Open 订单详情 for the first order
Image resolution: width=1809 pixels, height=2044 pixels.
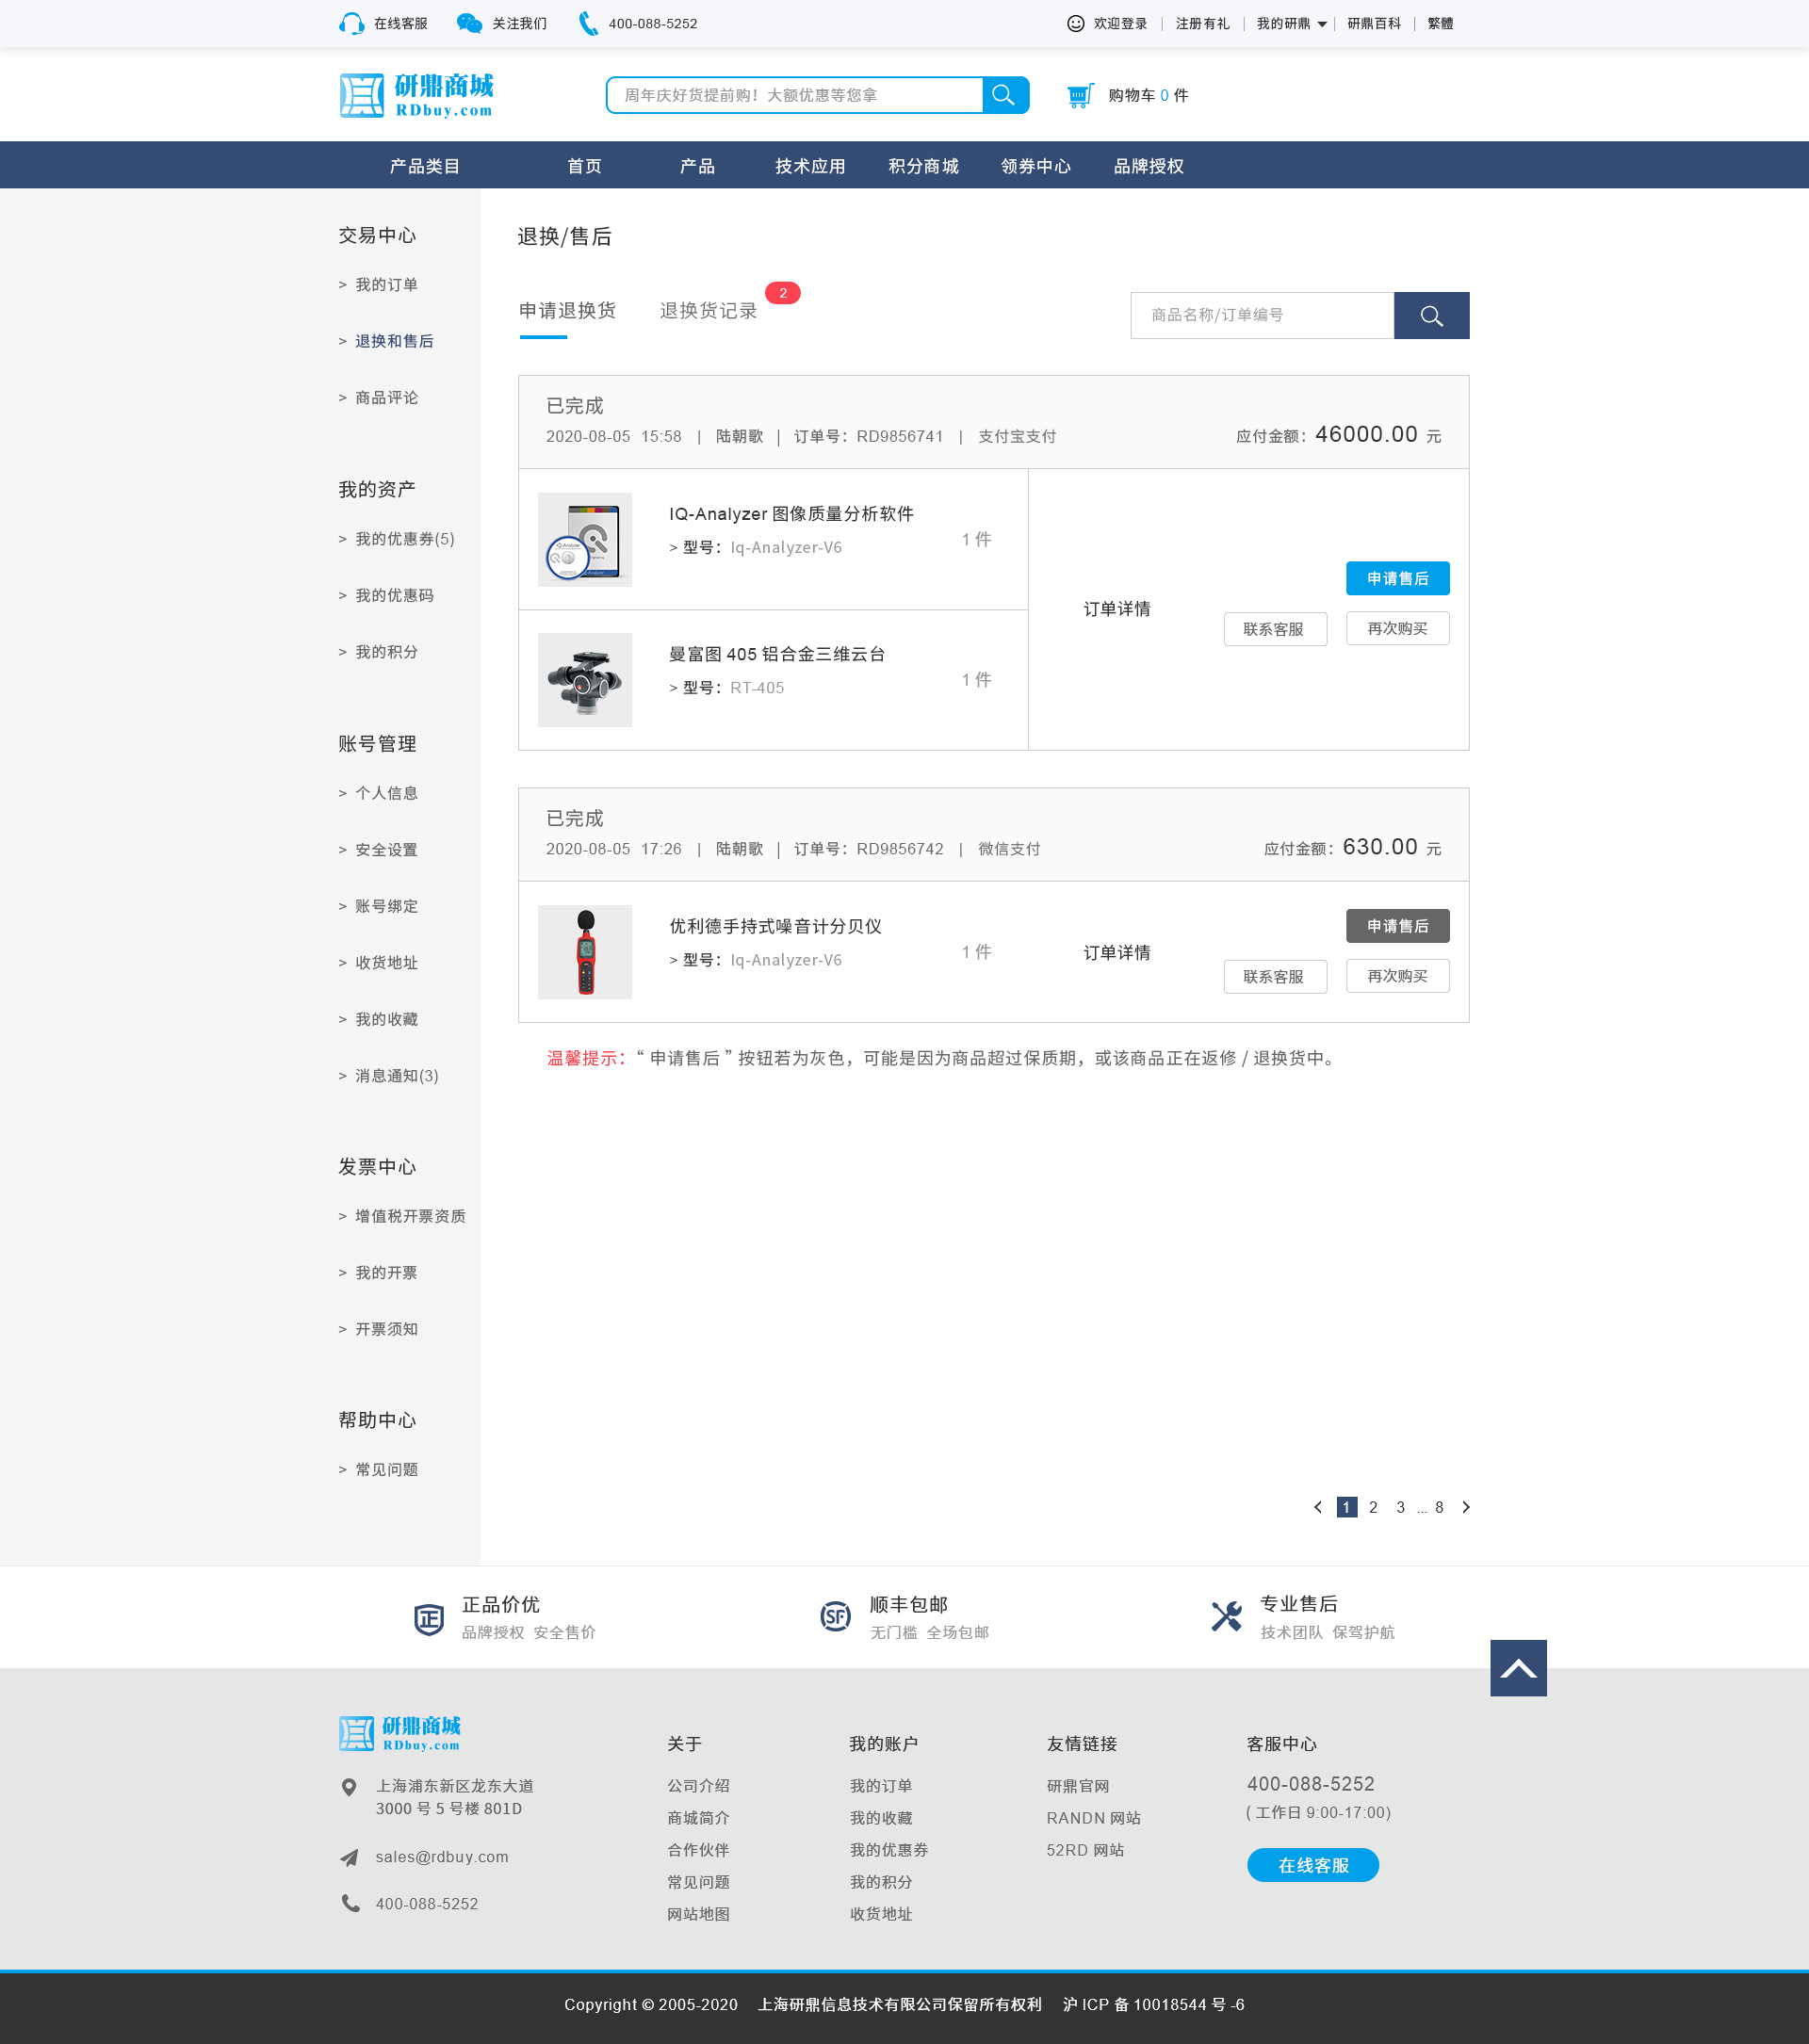(x=1116, y=609)
